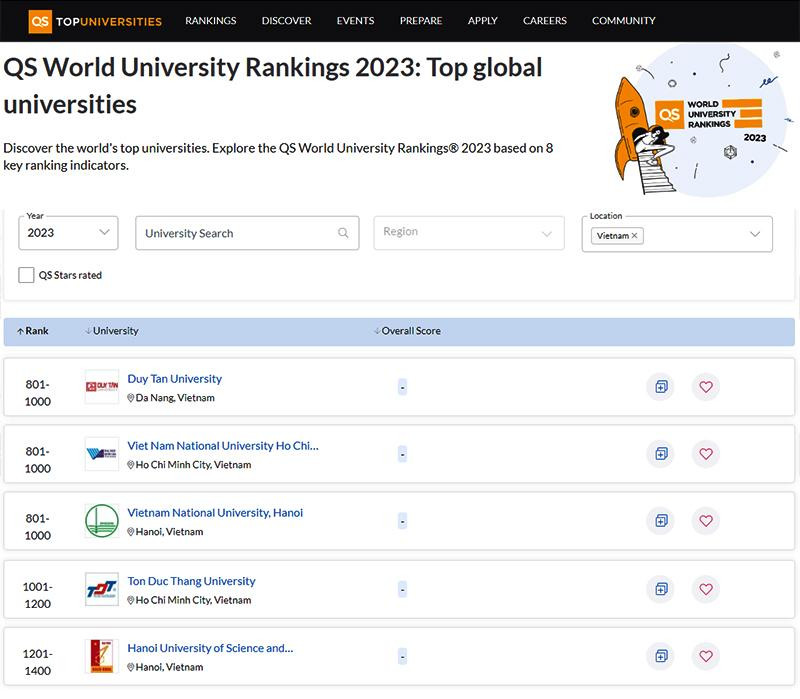Click the University Search input field
This screenshot has width=800, height=699.
[x=235, y=233]
